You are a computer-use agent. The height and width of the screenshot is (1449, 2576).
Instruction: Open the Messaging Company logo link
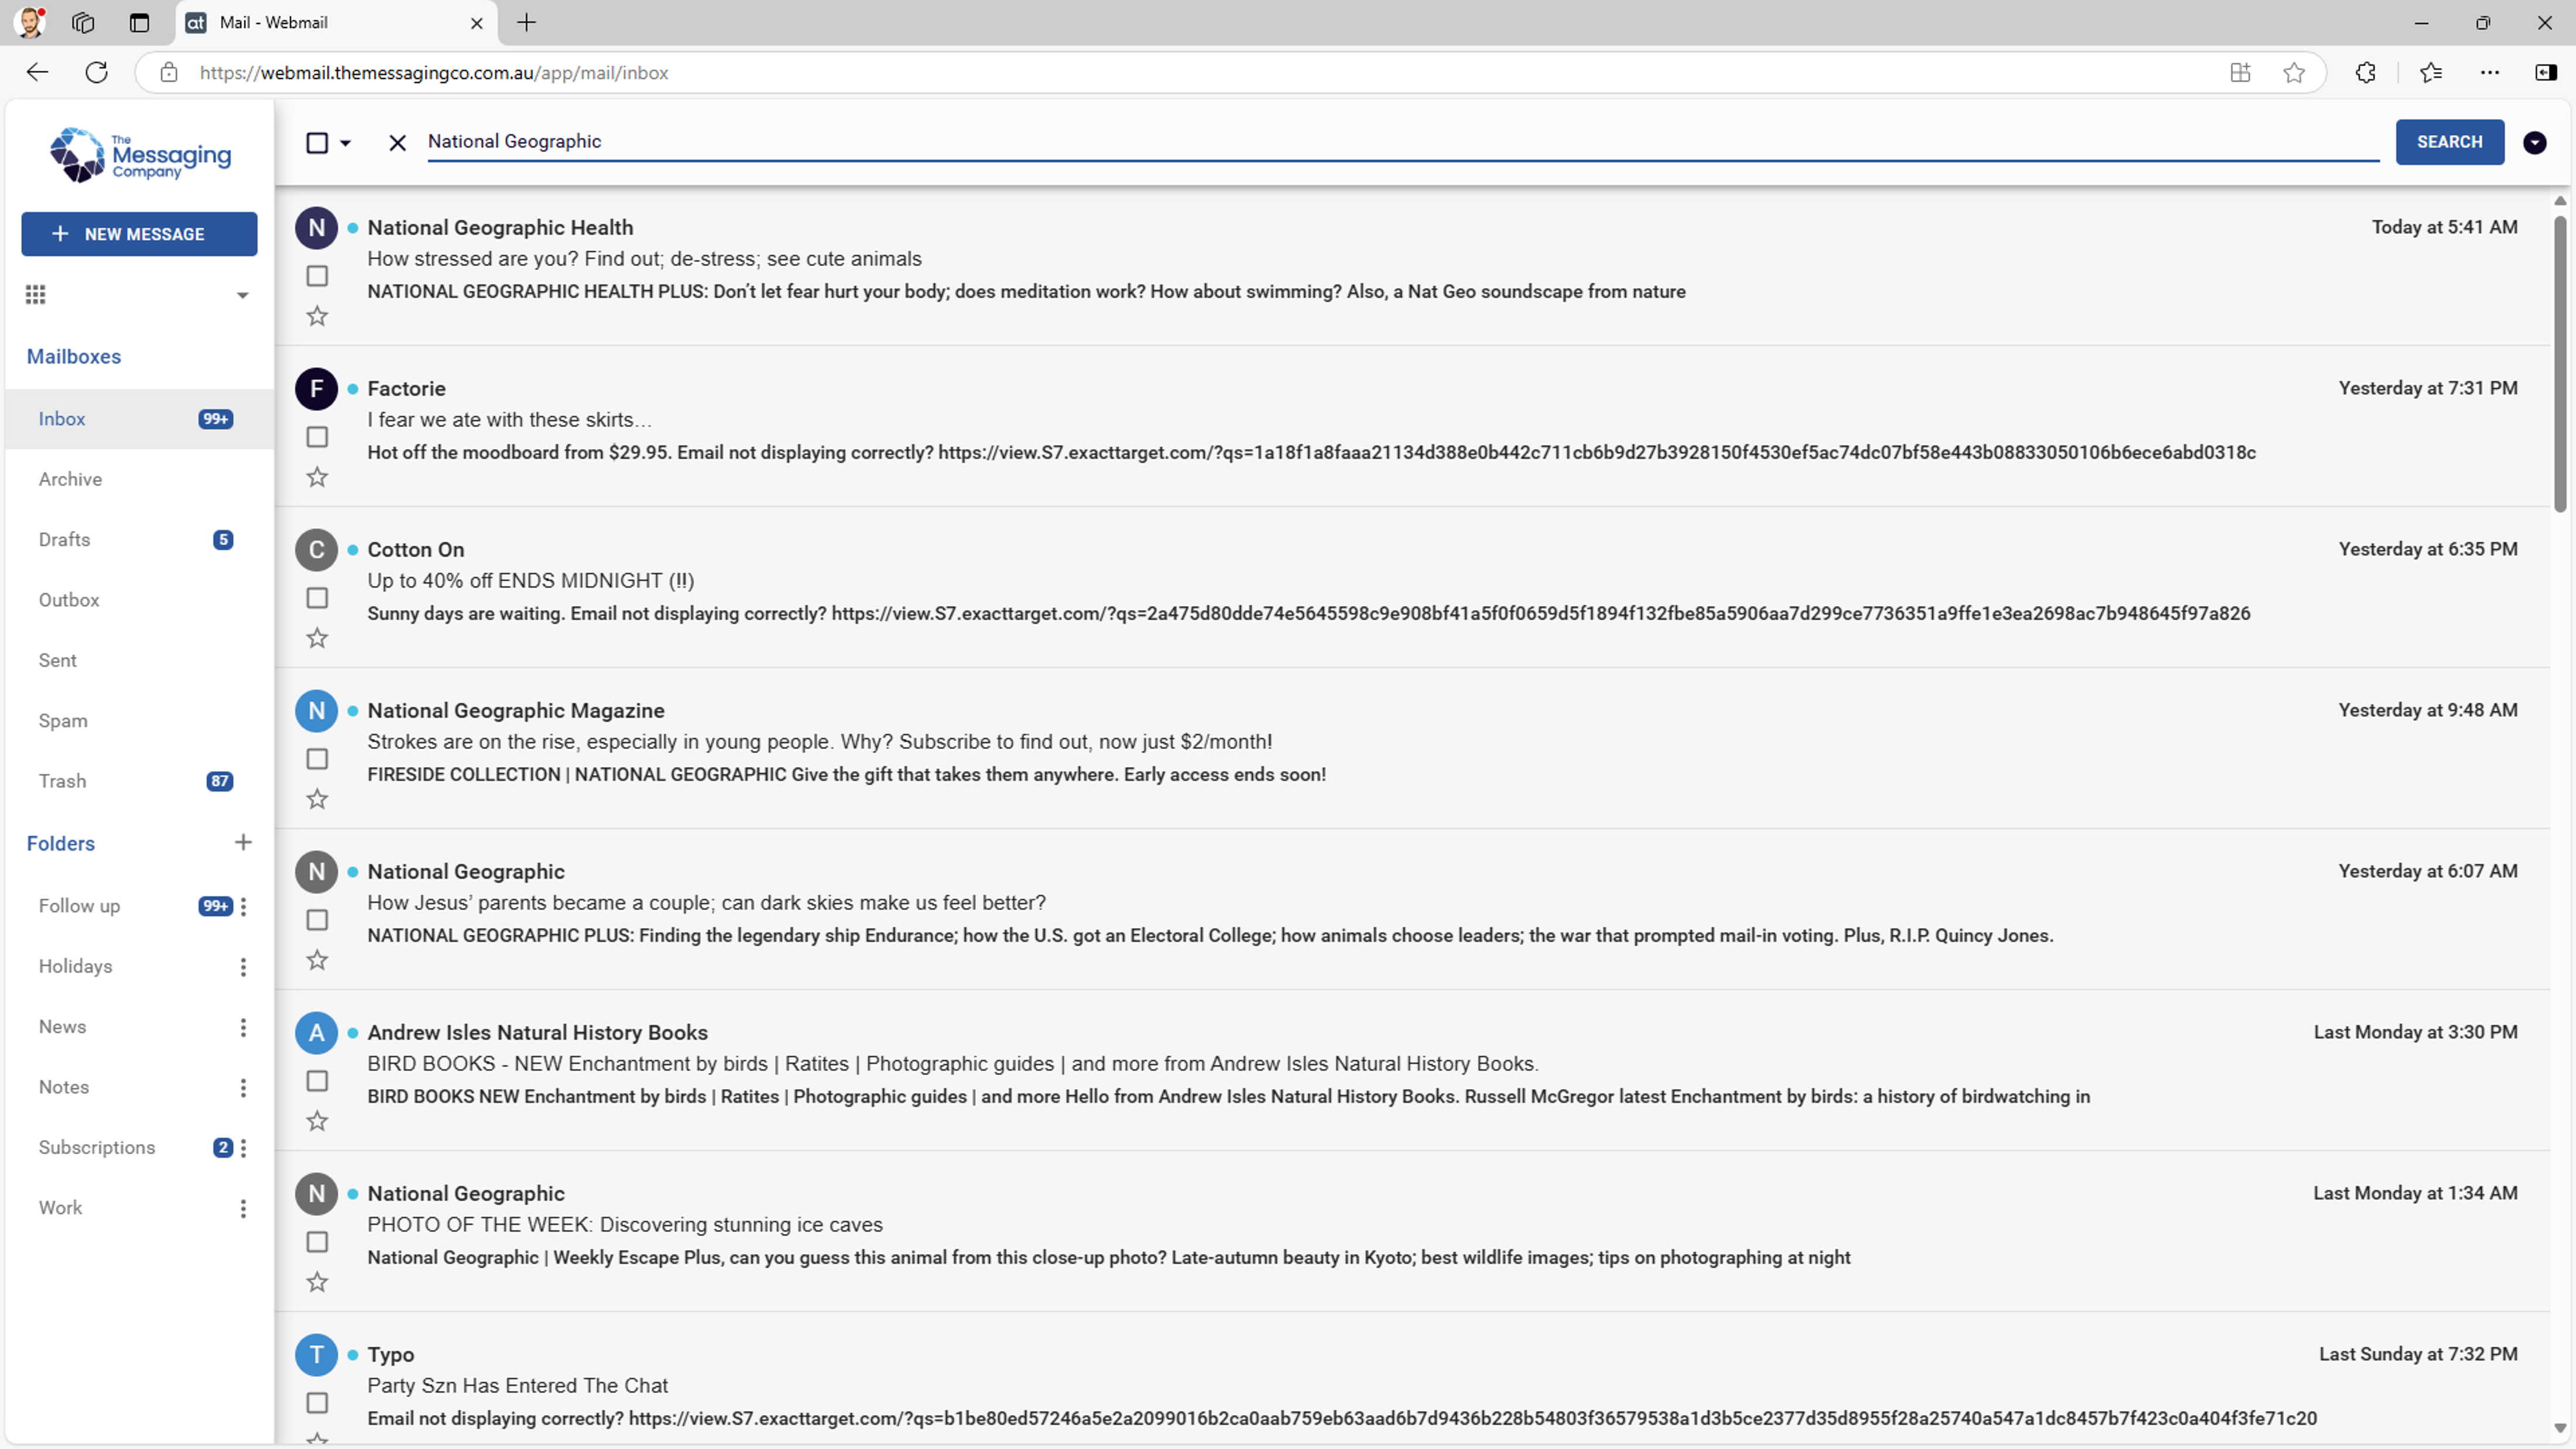[141, 156]
